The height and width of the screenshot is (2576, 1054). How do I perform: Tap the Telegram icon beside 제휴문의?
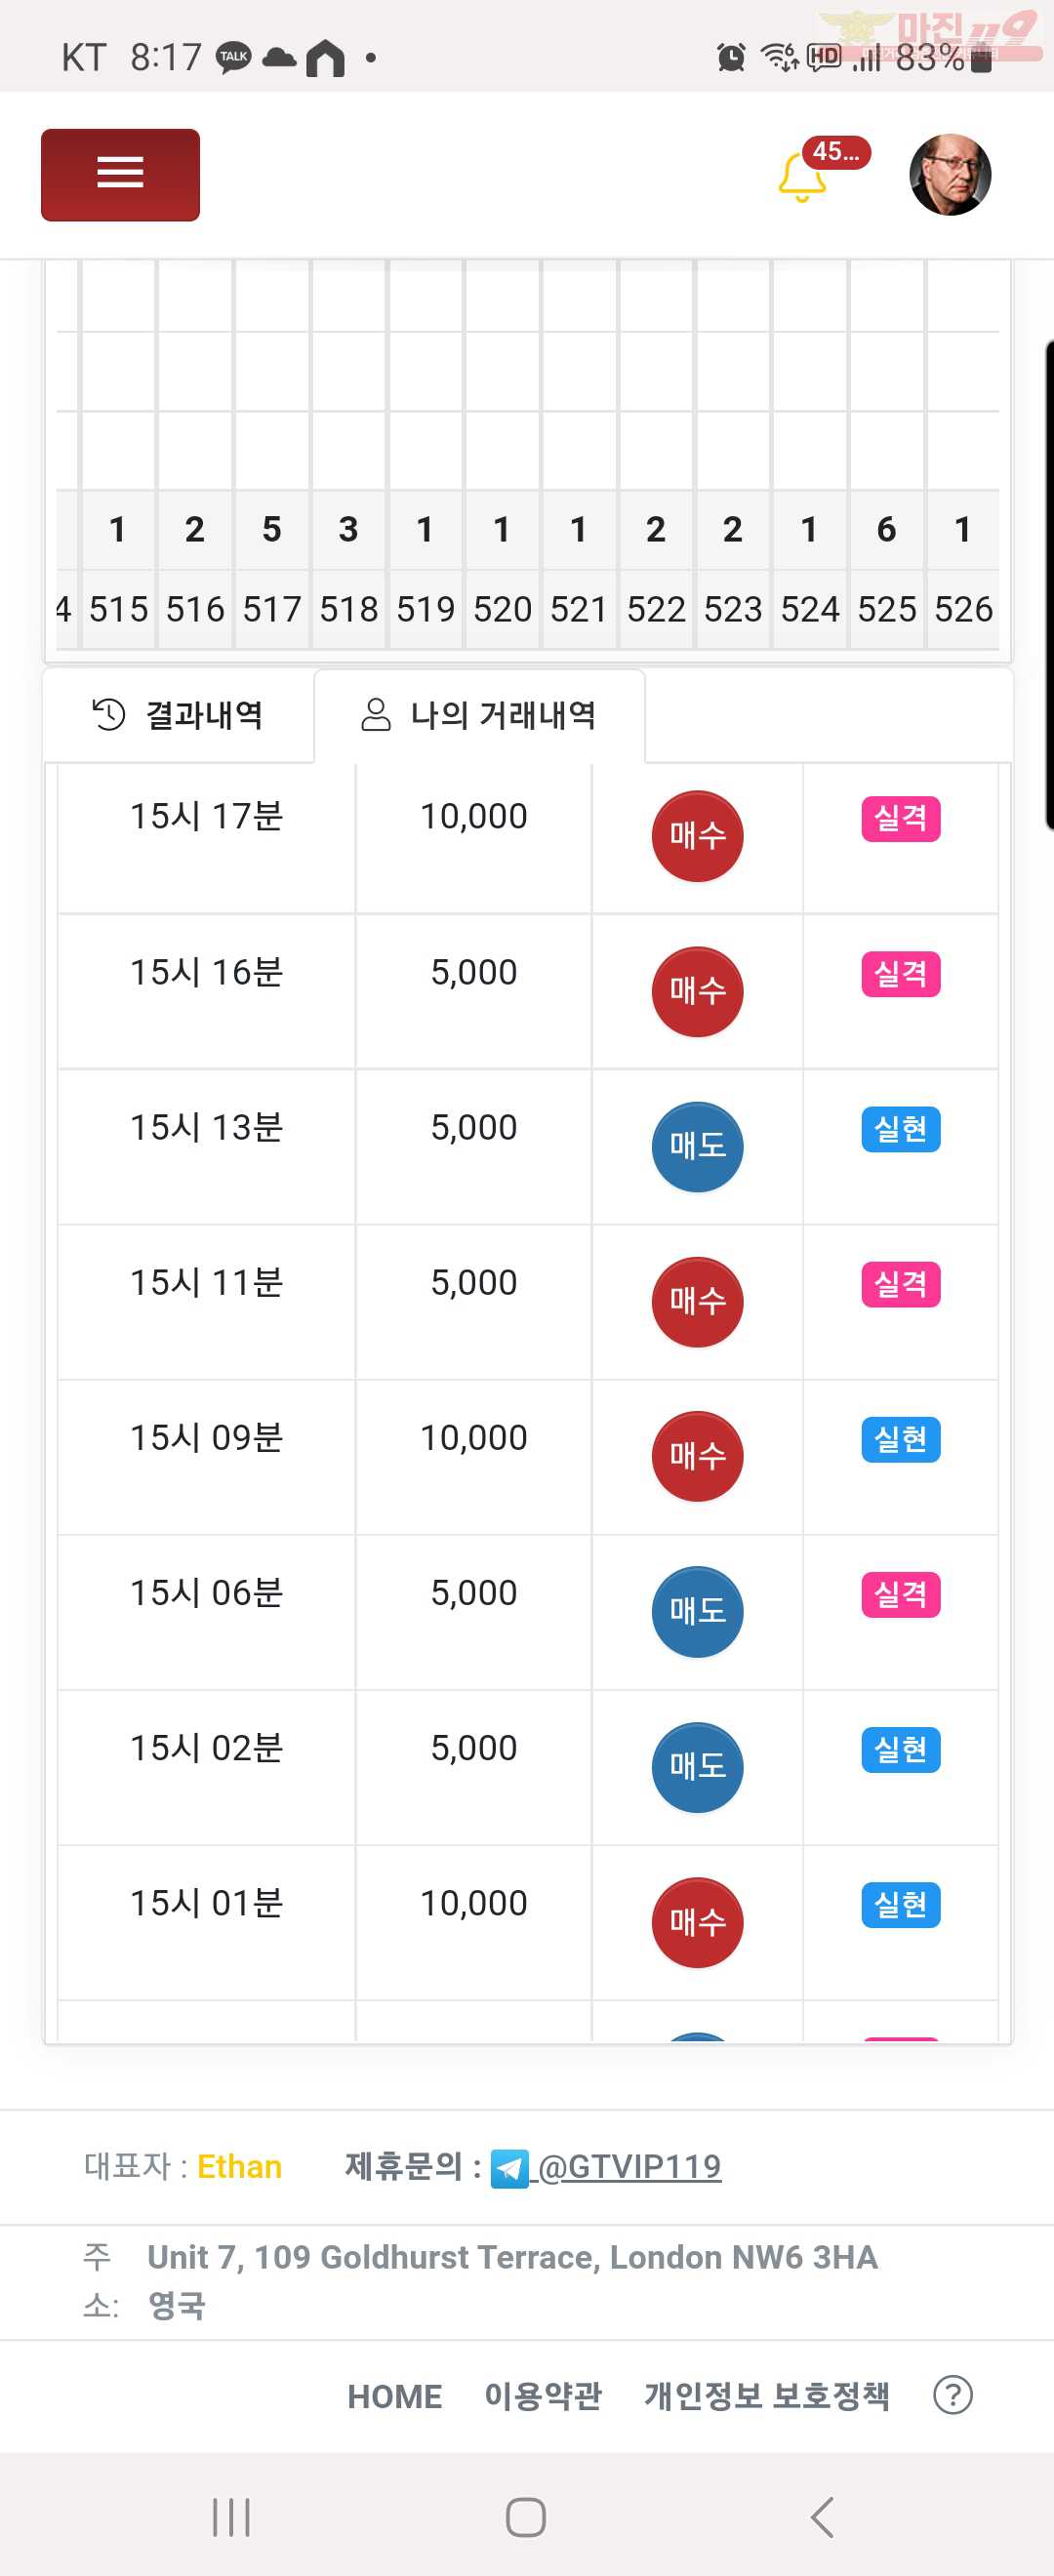[509, 2168]
